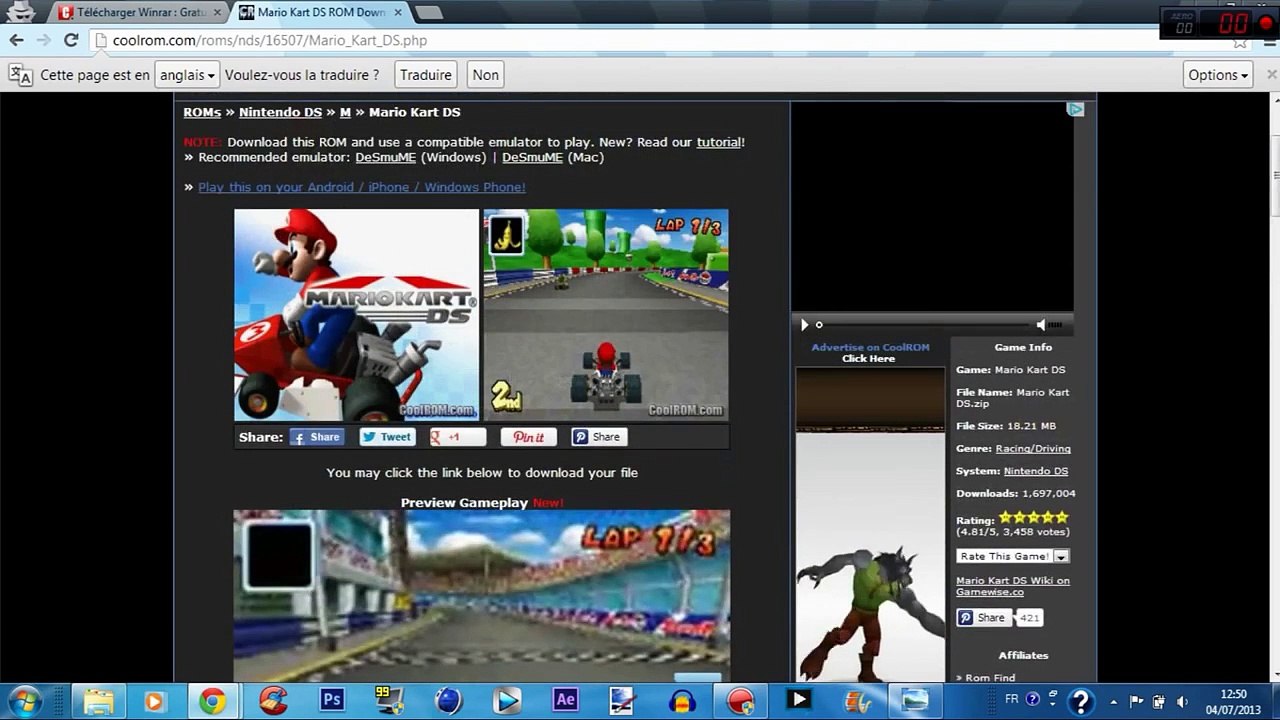This screenshot has height=720, width=1280.
Task: Click the translate icon in the infobar
Action: tap(20, 75)
